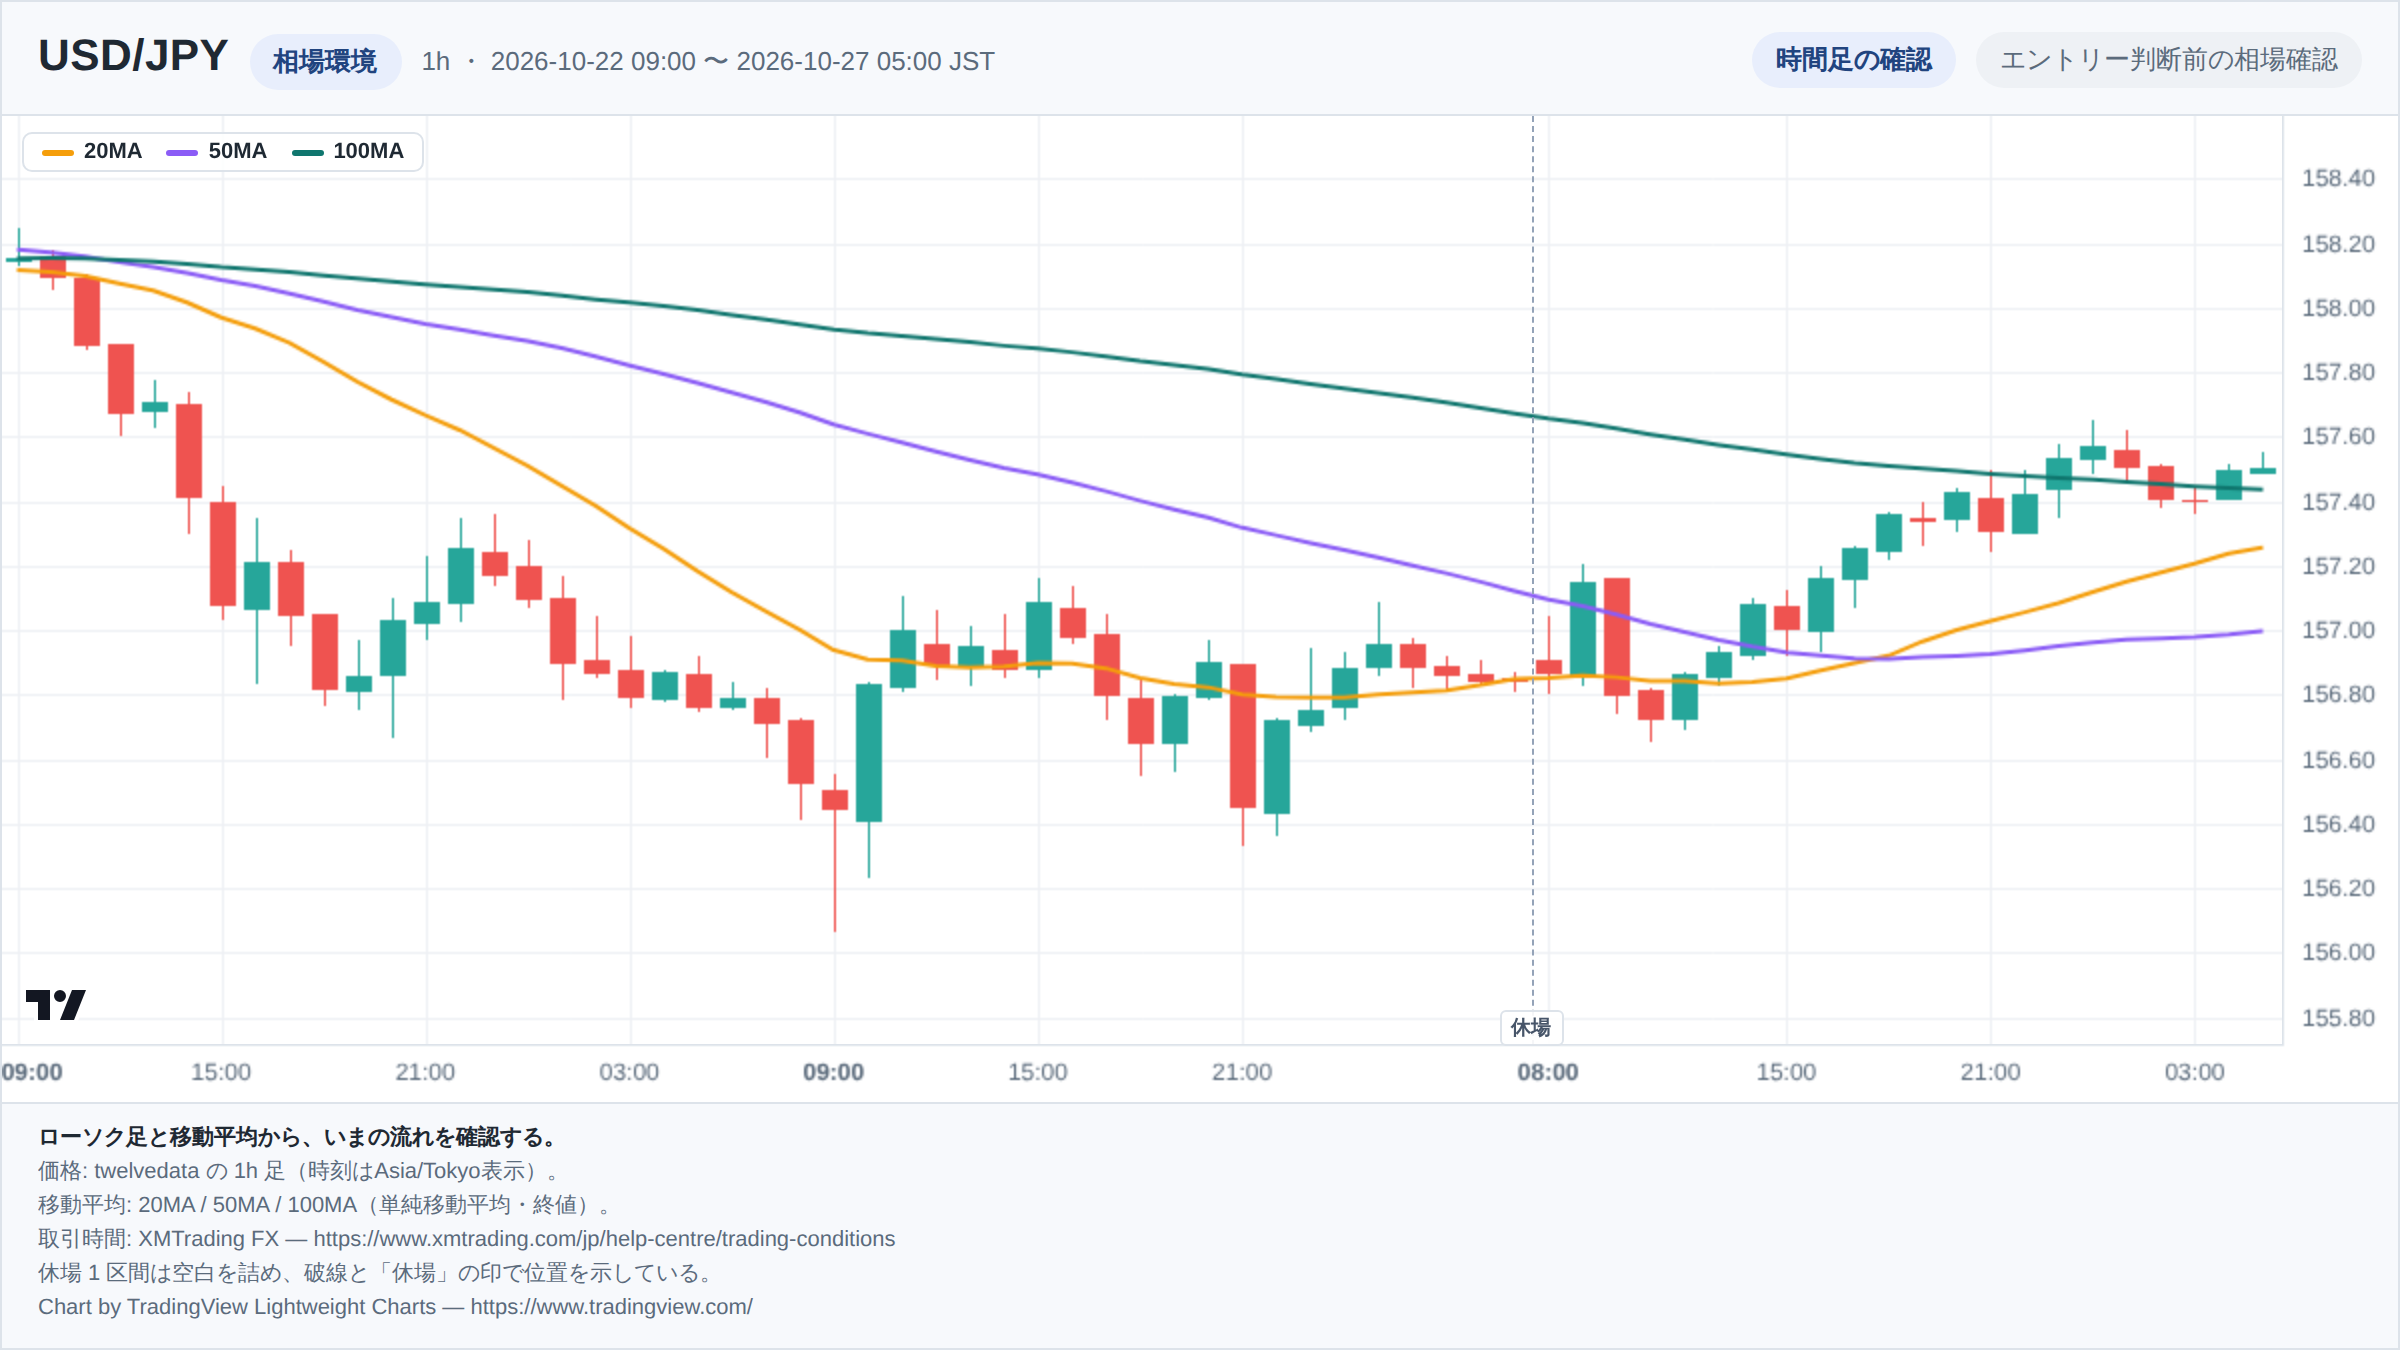Click the bold 08:00 time axis label

click(x=1548, y=1072)
